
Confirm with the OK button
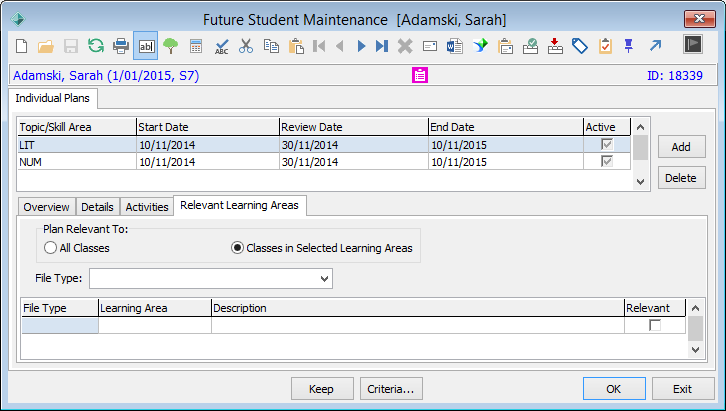tap(614, 389)
